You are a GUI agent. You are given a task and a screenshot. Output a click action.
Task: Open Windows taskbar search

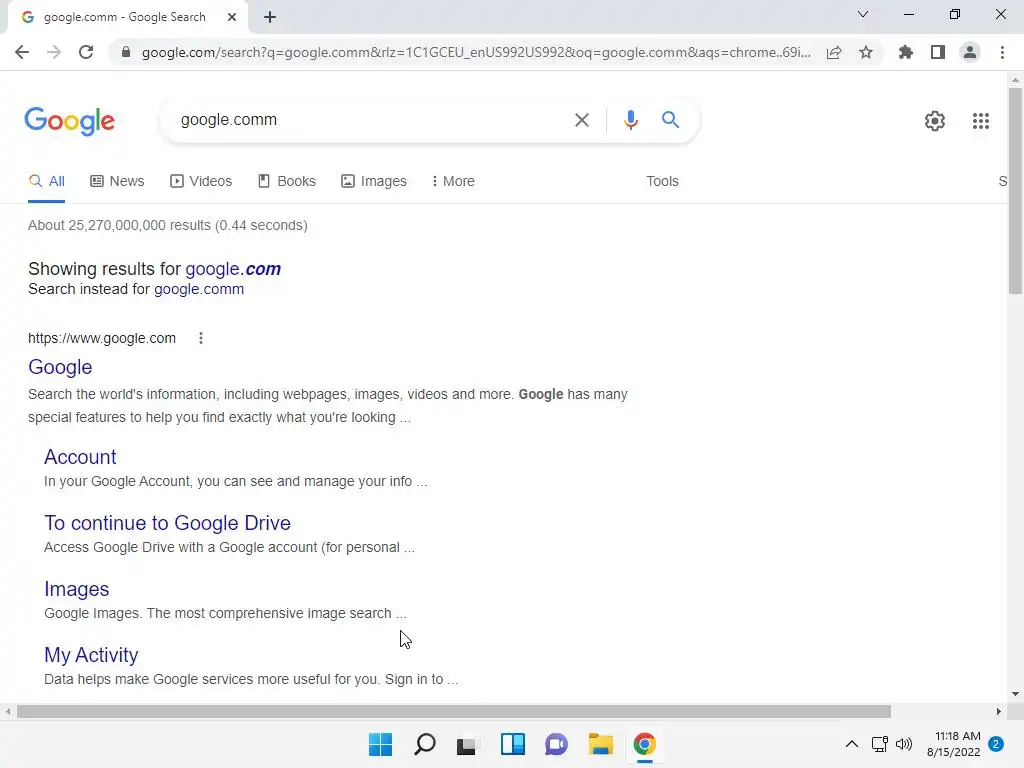tap(424, 744)
